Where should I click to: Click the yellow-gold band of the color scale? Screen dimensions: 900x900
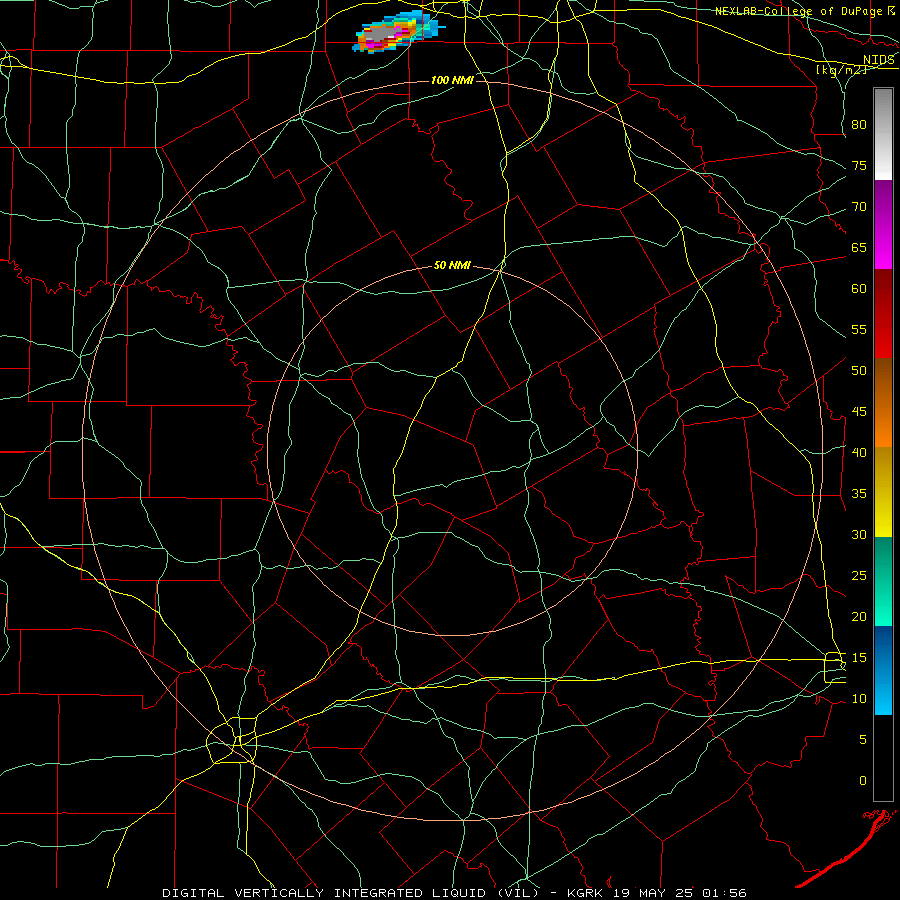(x=883, y=492)
